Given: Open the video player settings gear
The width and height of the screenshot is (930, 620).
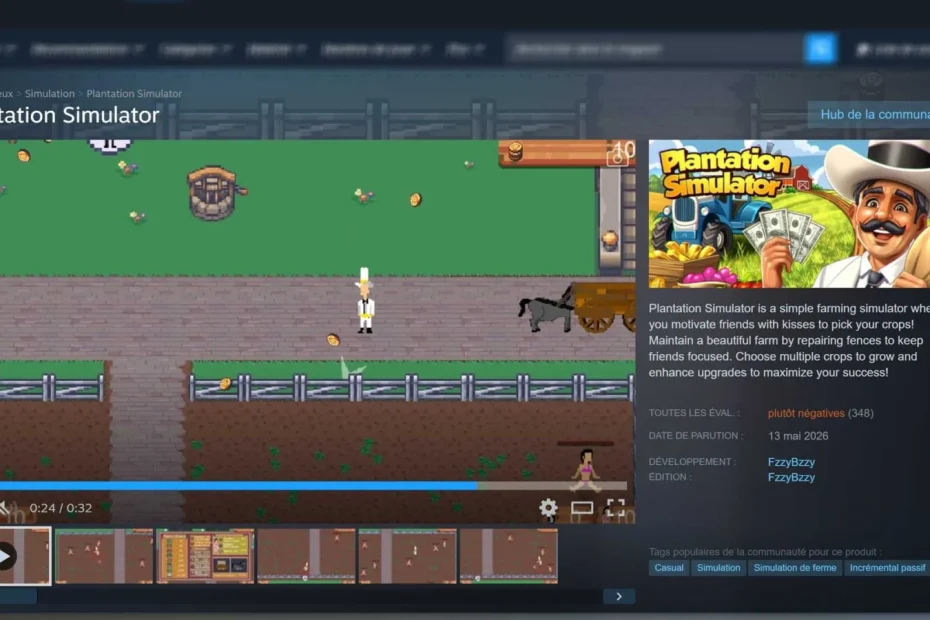Looking at the screenshot, I should (548, 508).
